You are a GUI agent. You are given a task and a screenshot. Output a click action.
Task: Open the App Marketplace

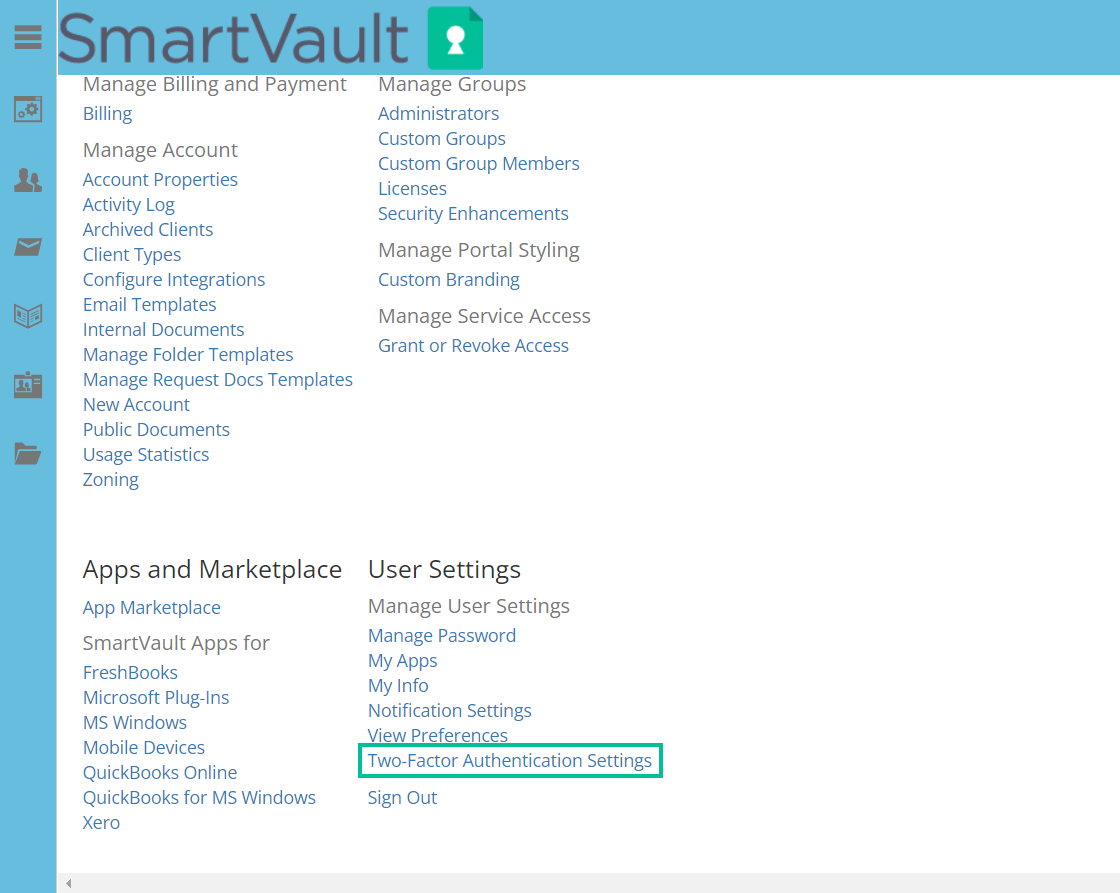coord(151,607)
